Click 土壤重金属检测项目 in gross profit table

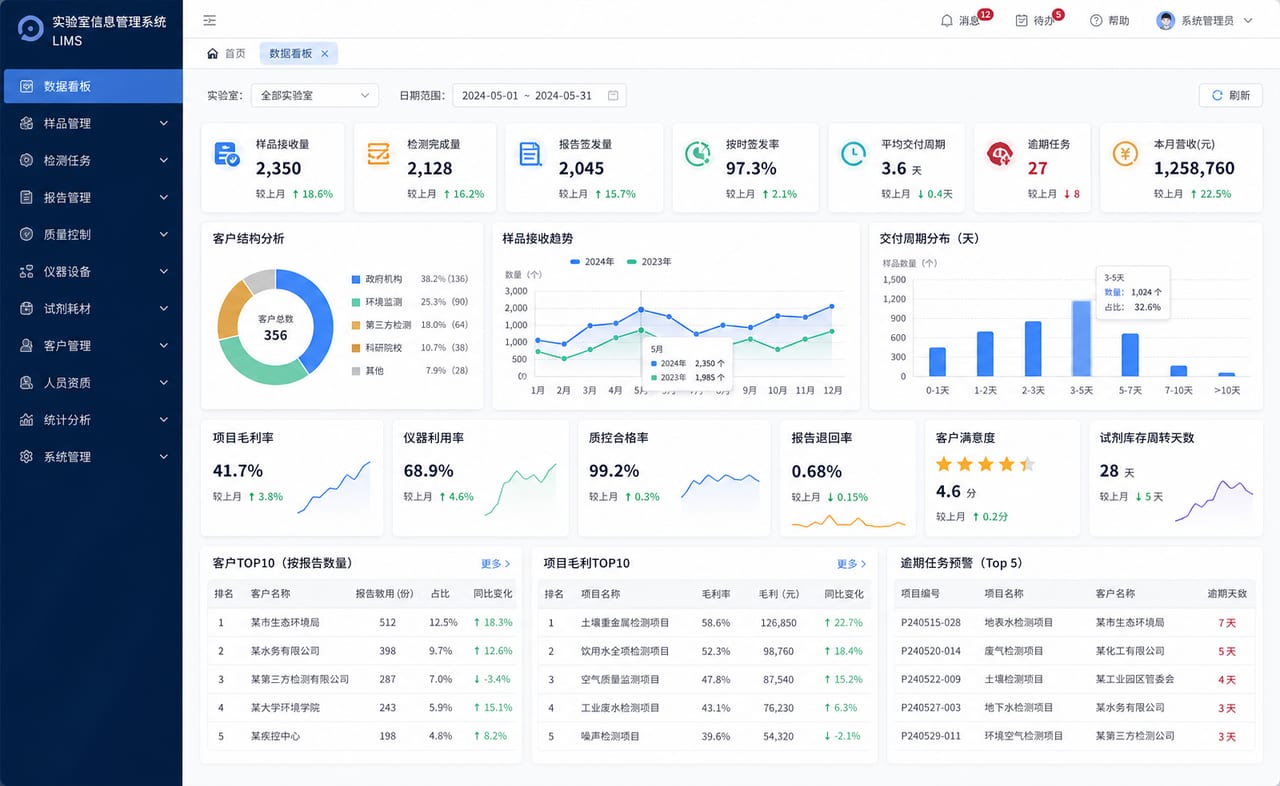tap(625, 622)
